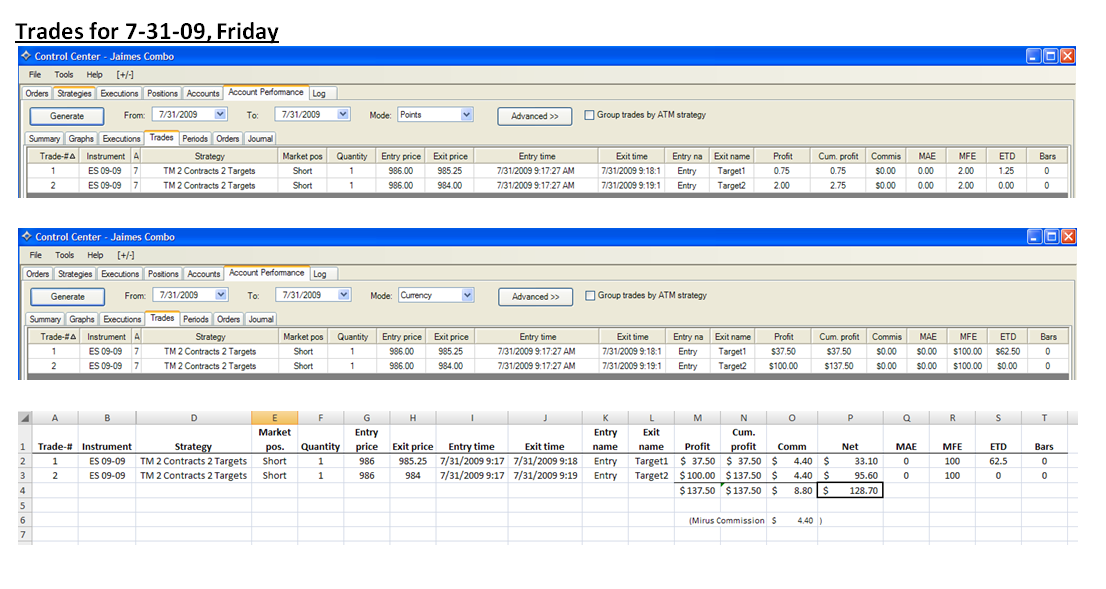Click the spreadsheet cell showing net 128.70
Screen dimensions: 1106x589
point(849,490)
